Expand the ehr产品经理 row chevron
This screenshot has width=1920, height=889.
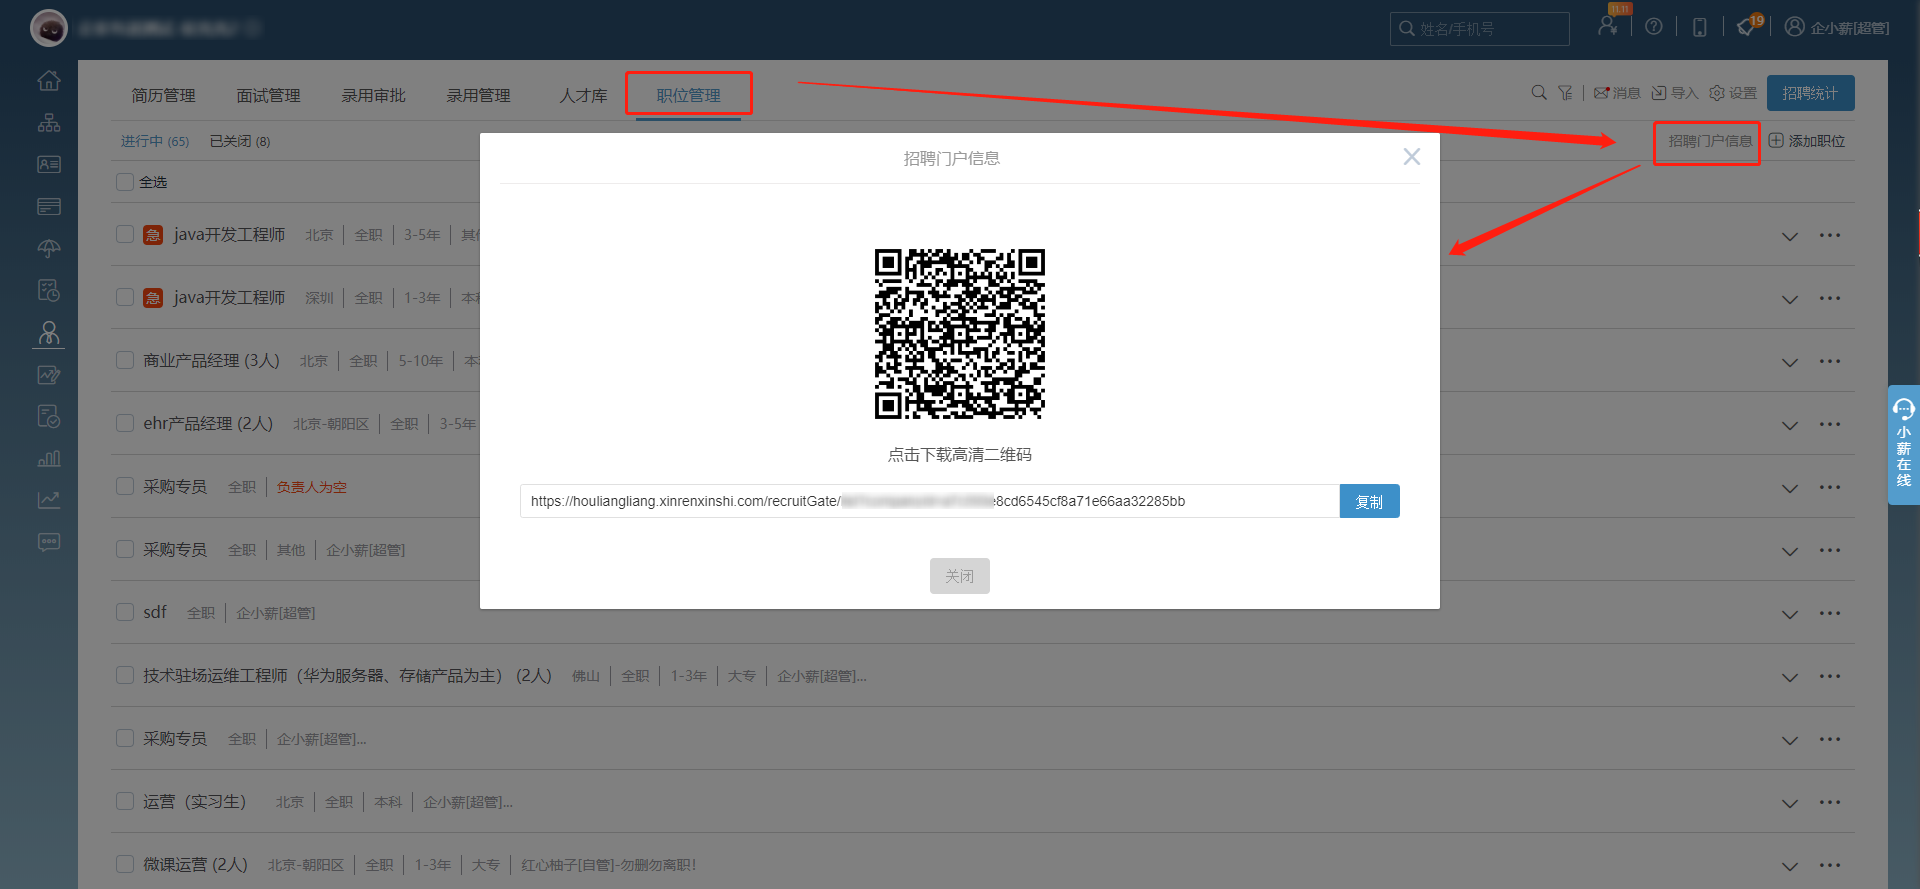coord(1790,425)
